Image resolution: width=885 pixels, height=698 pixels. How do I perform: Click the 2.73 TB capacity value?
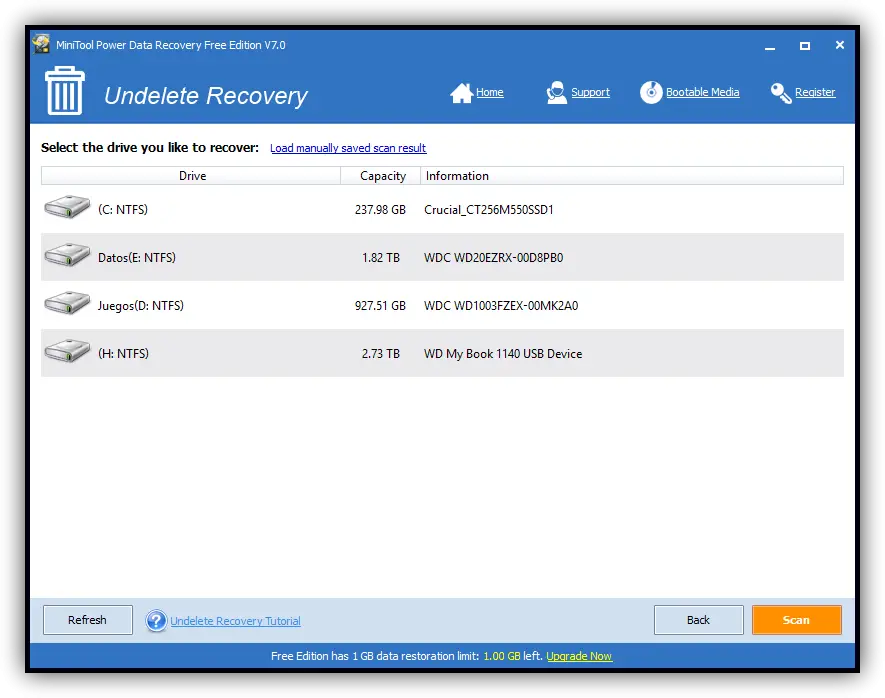pyautogui.click(x=380, y=353)
